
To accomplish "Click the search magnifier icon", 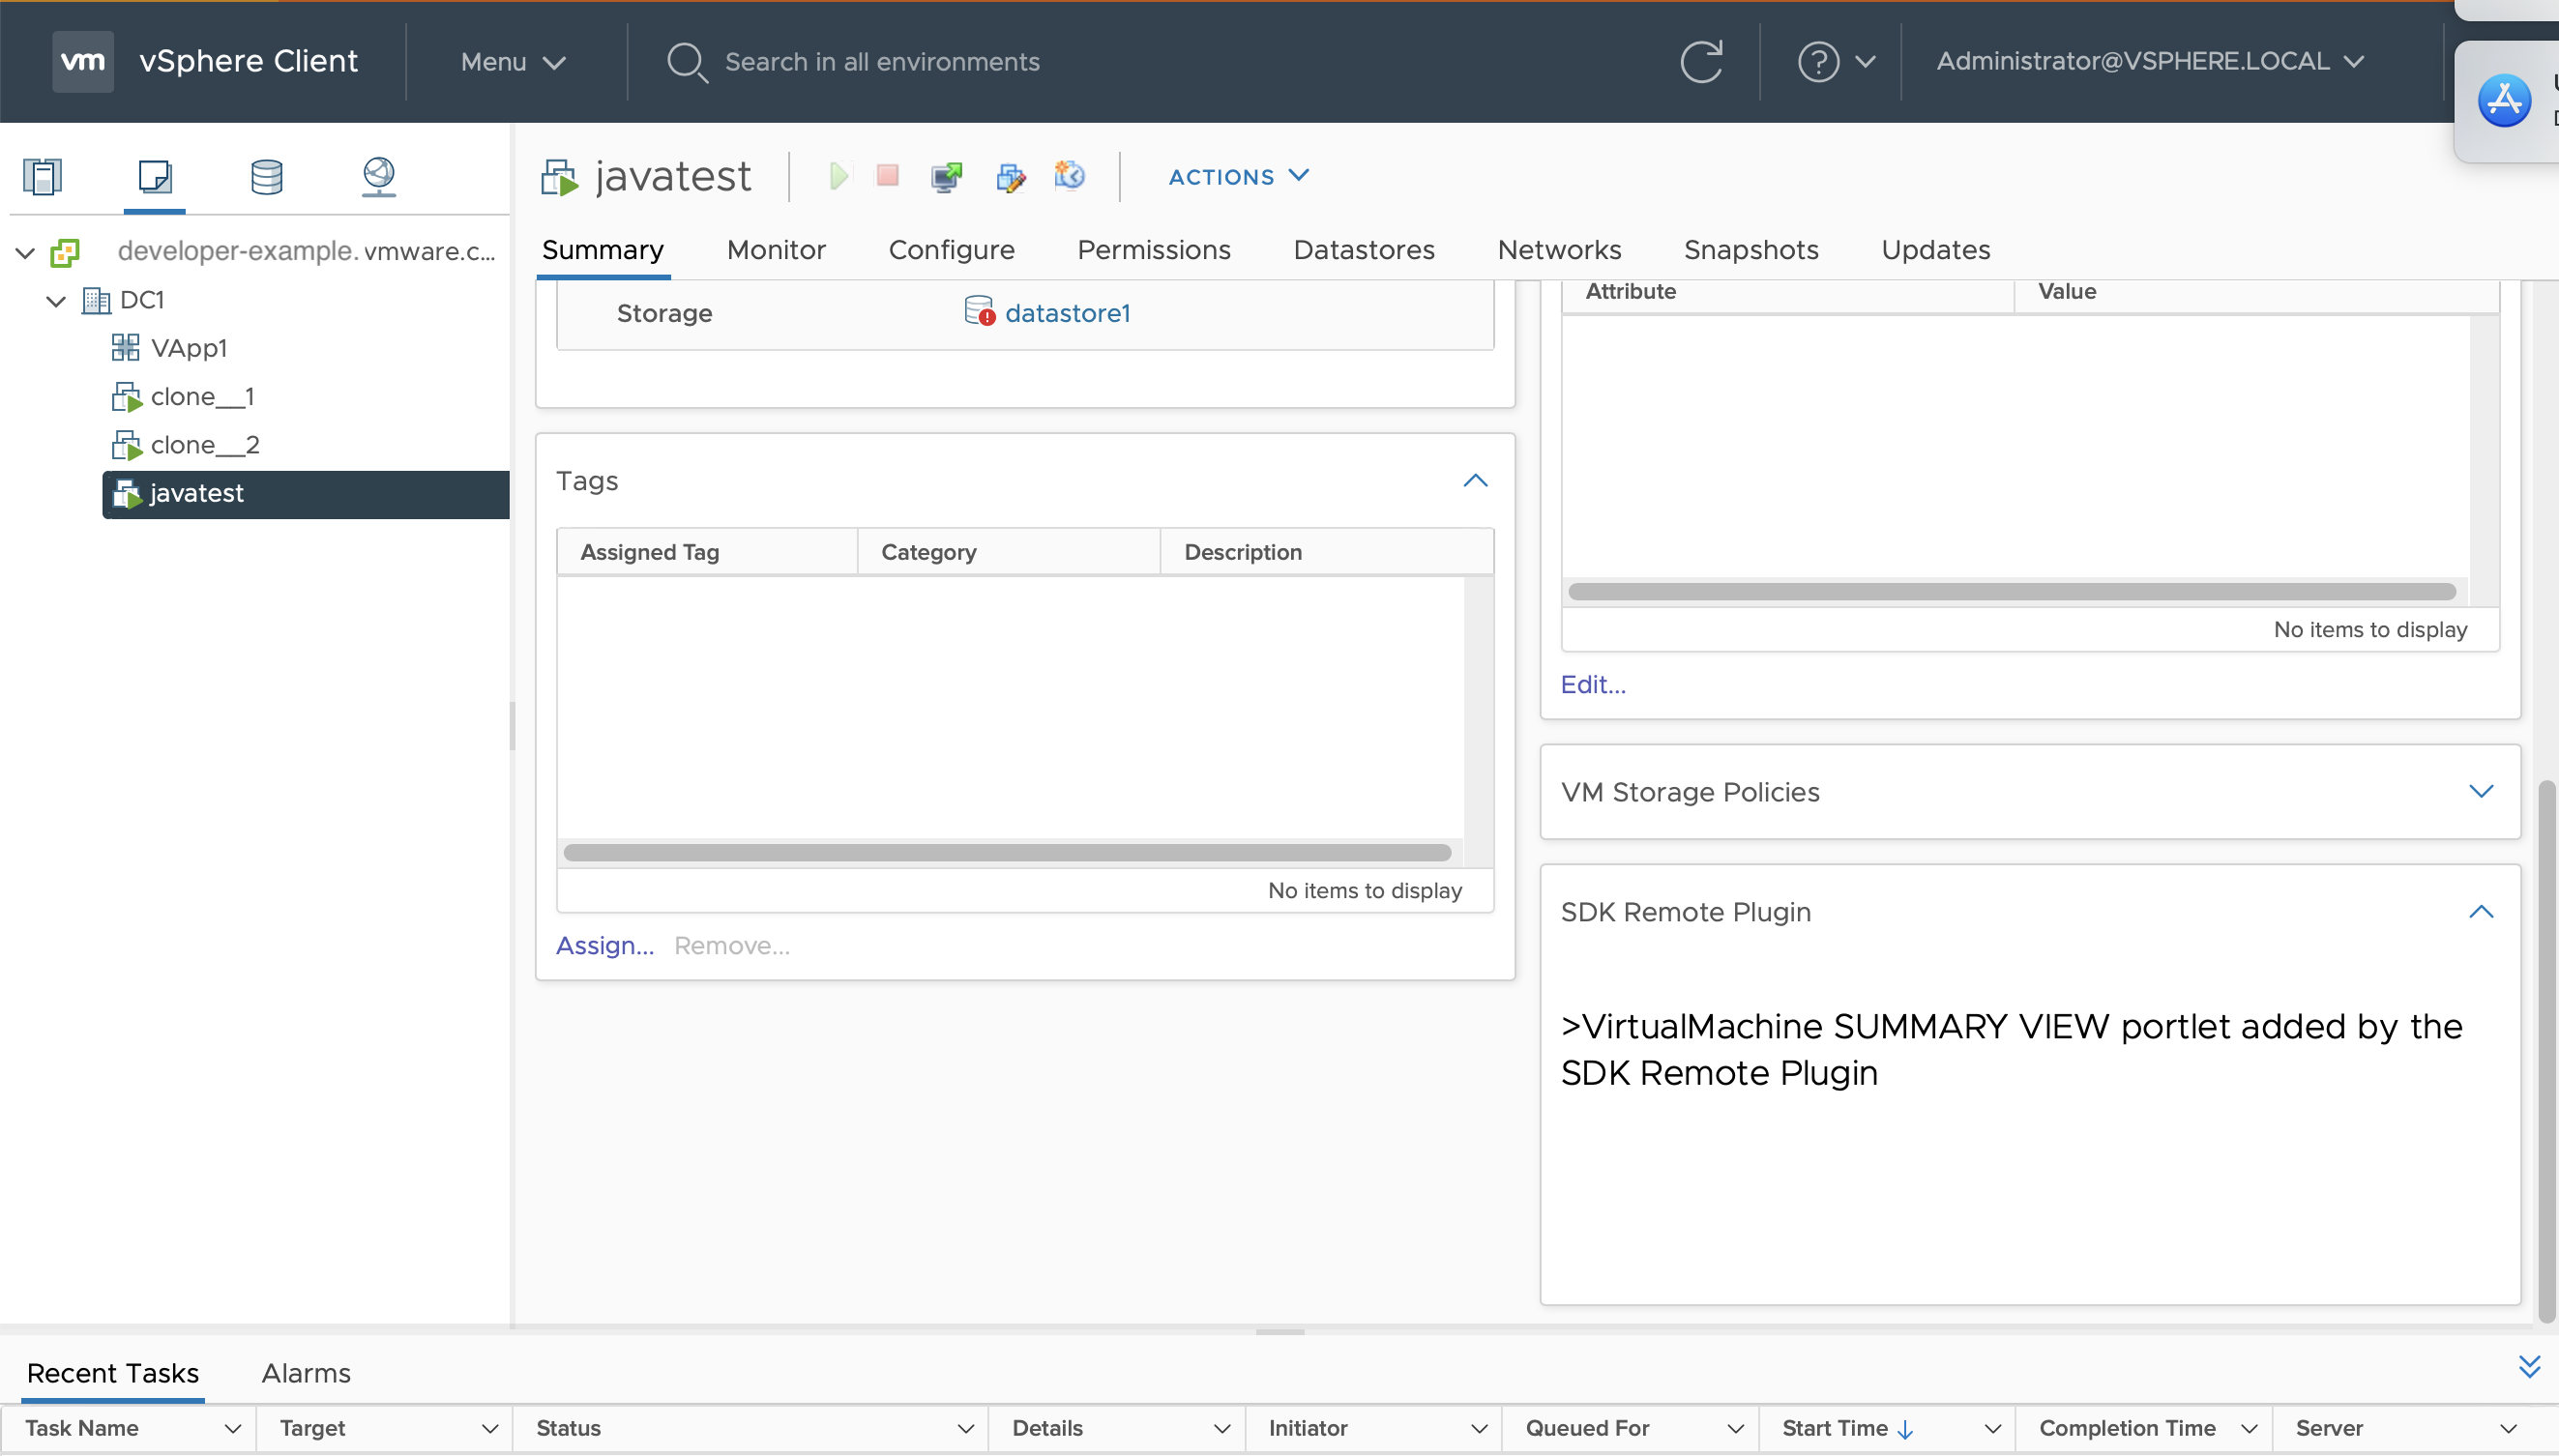I will coord(687,62).
